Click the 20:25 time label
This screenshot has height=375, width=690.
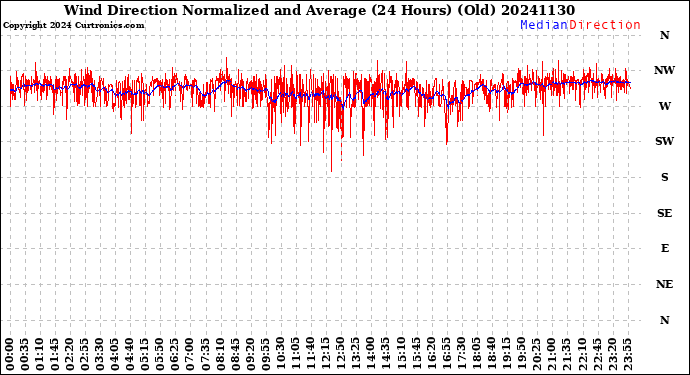tap(536, 354)
